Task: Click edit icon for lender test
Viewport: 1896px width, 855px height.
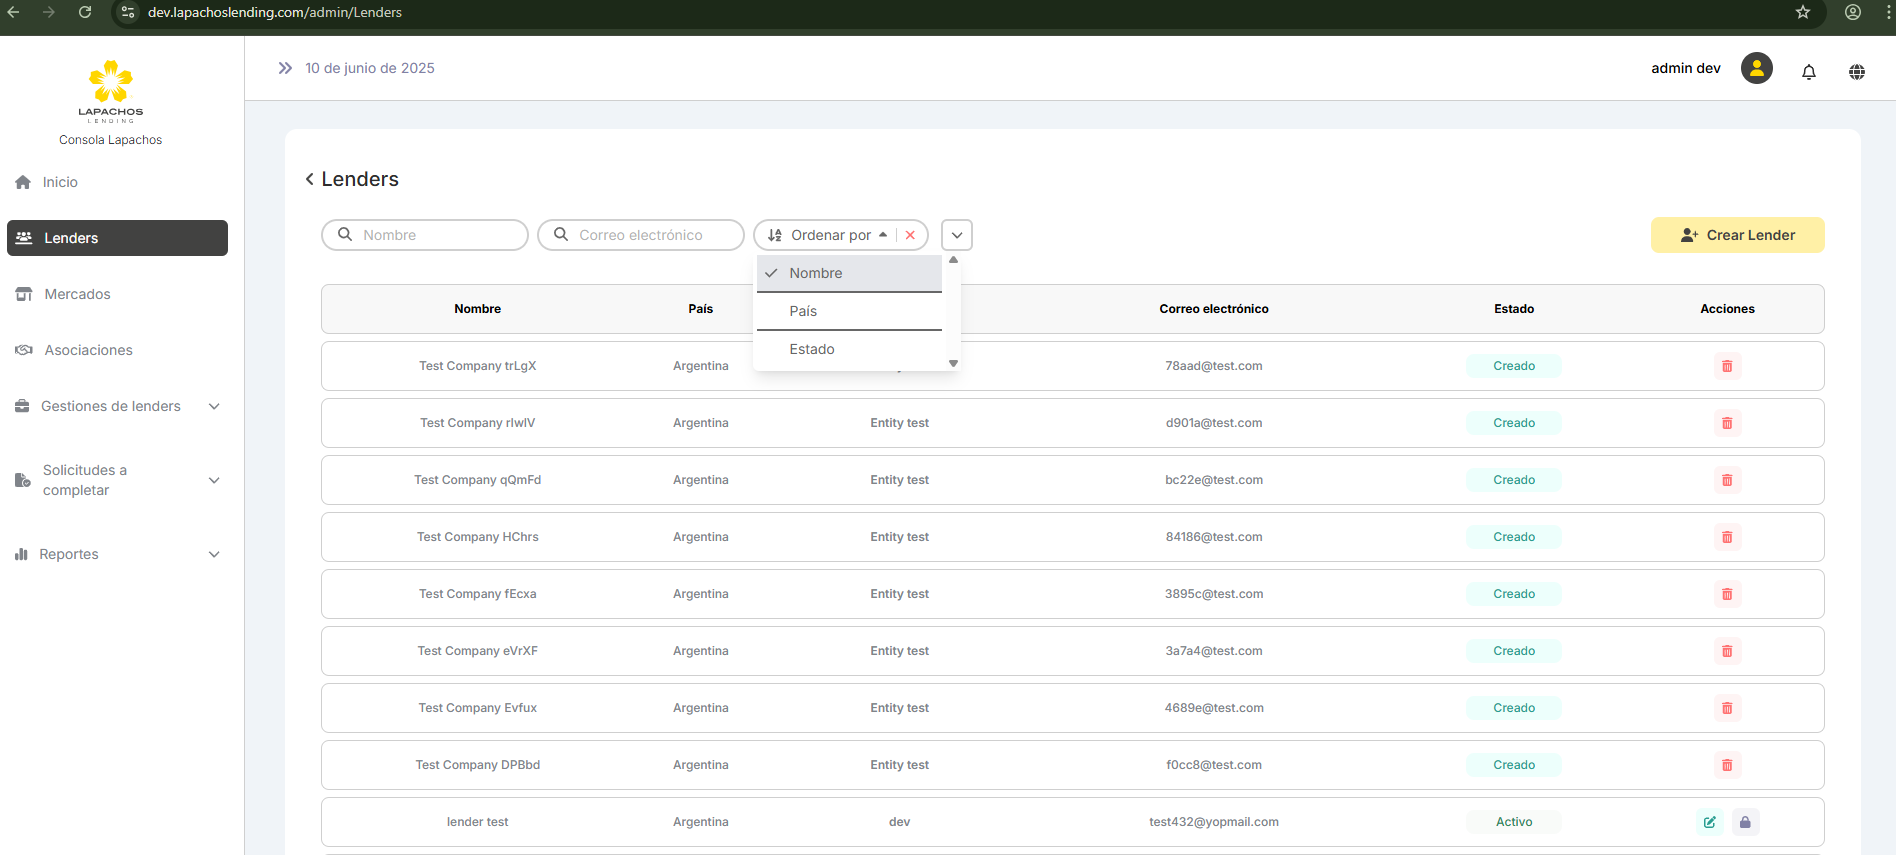Action: (x=1709, y=822)
